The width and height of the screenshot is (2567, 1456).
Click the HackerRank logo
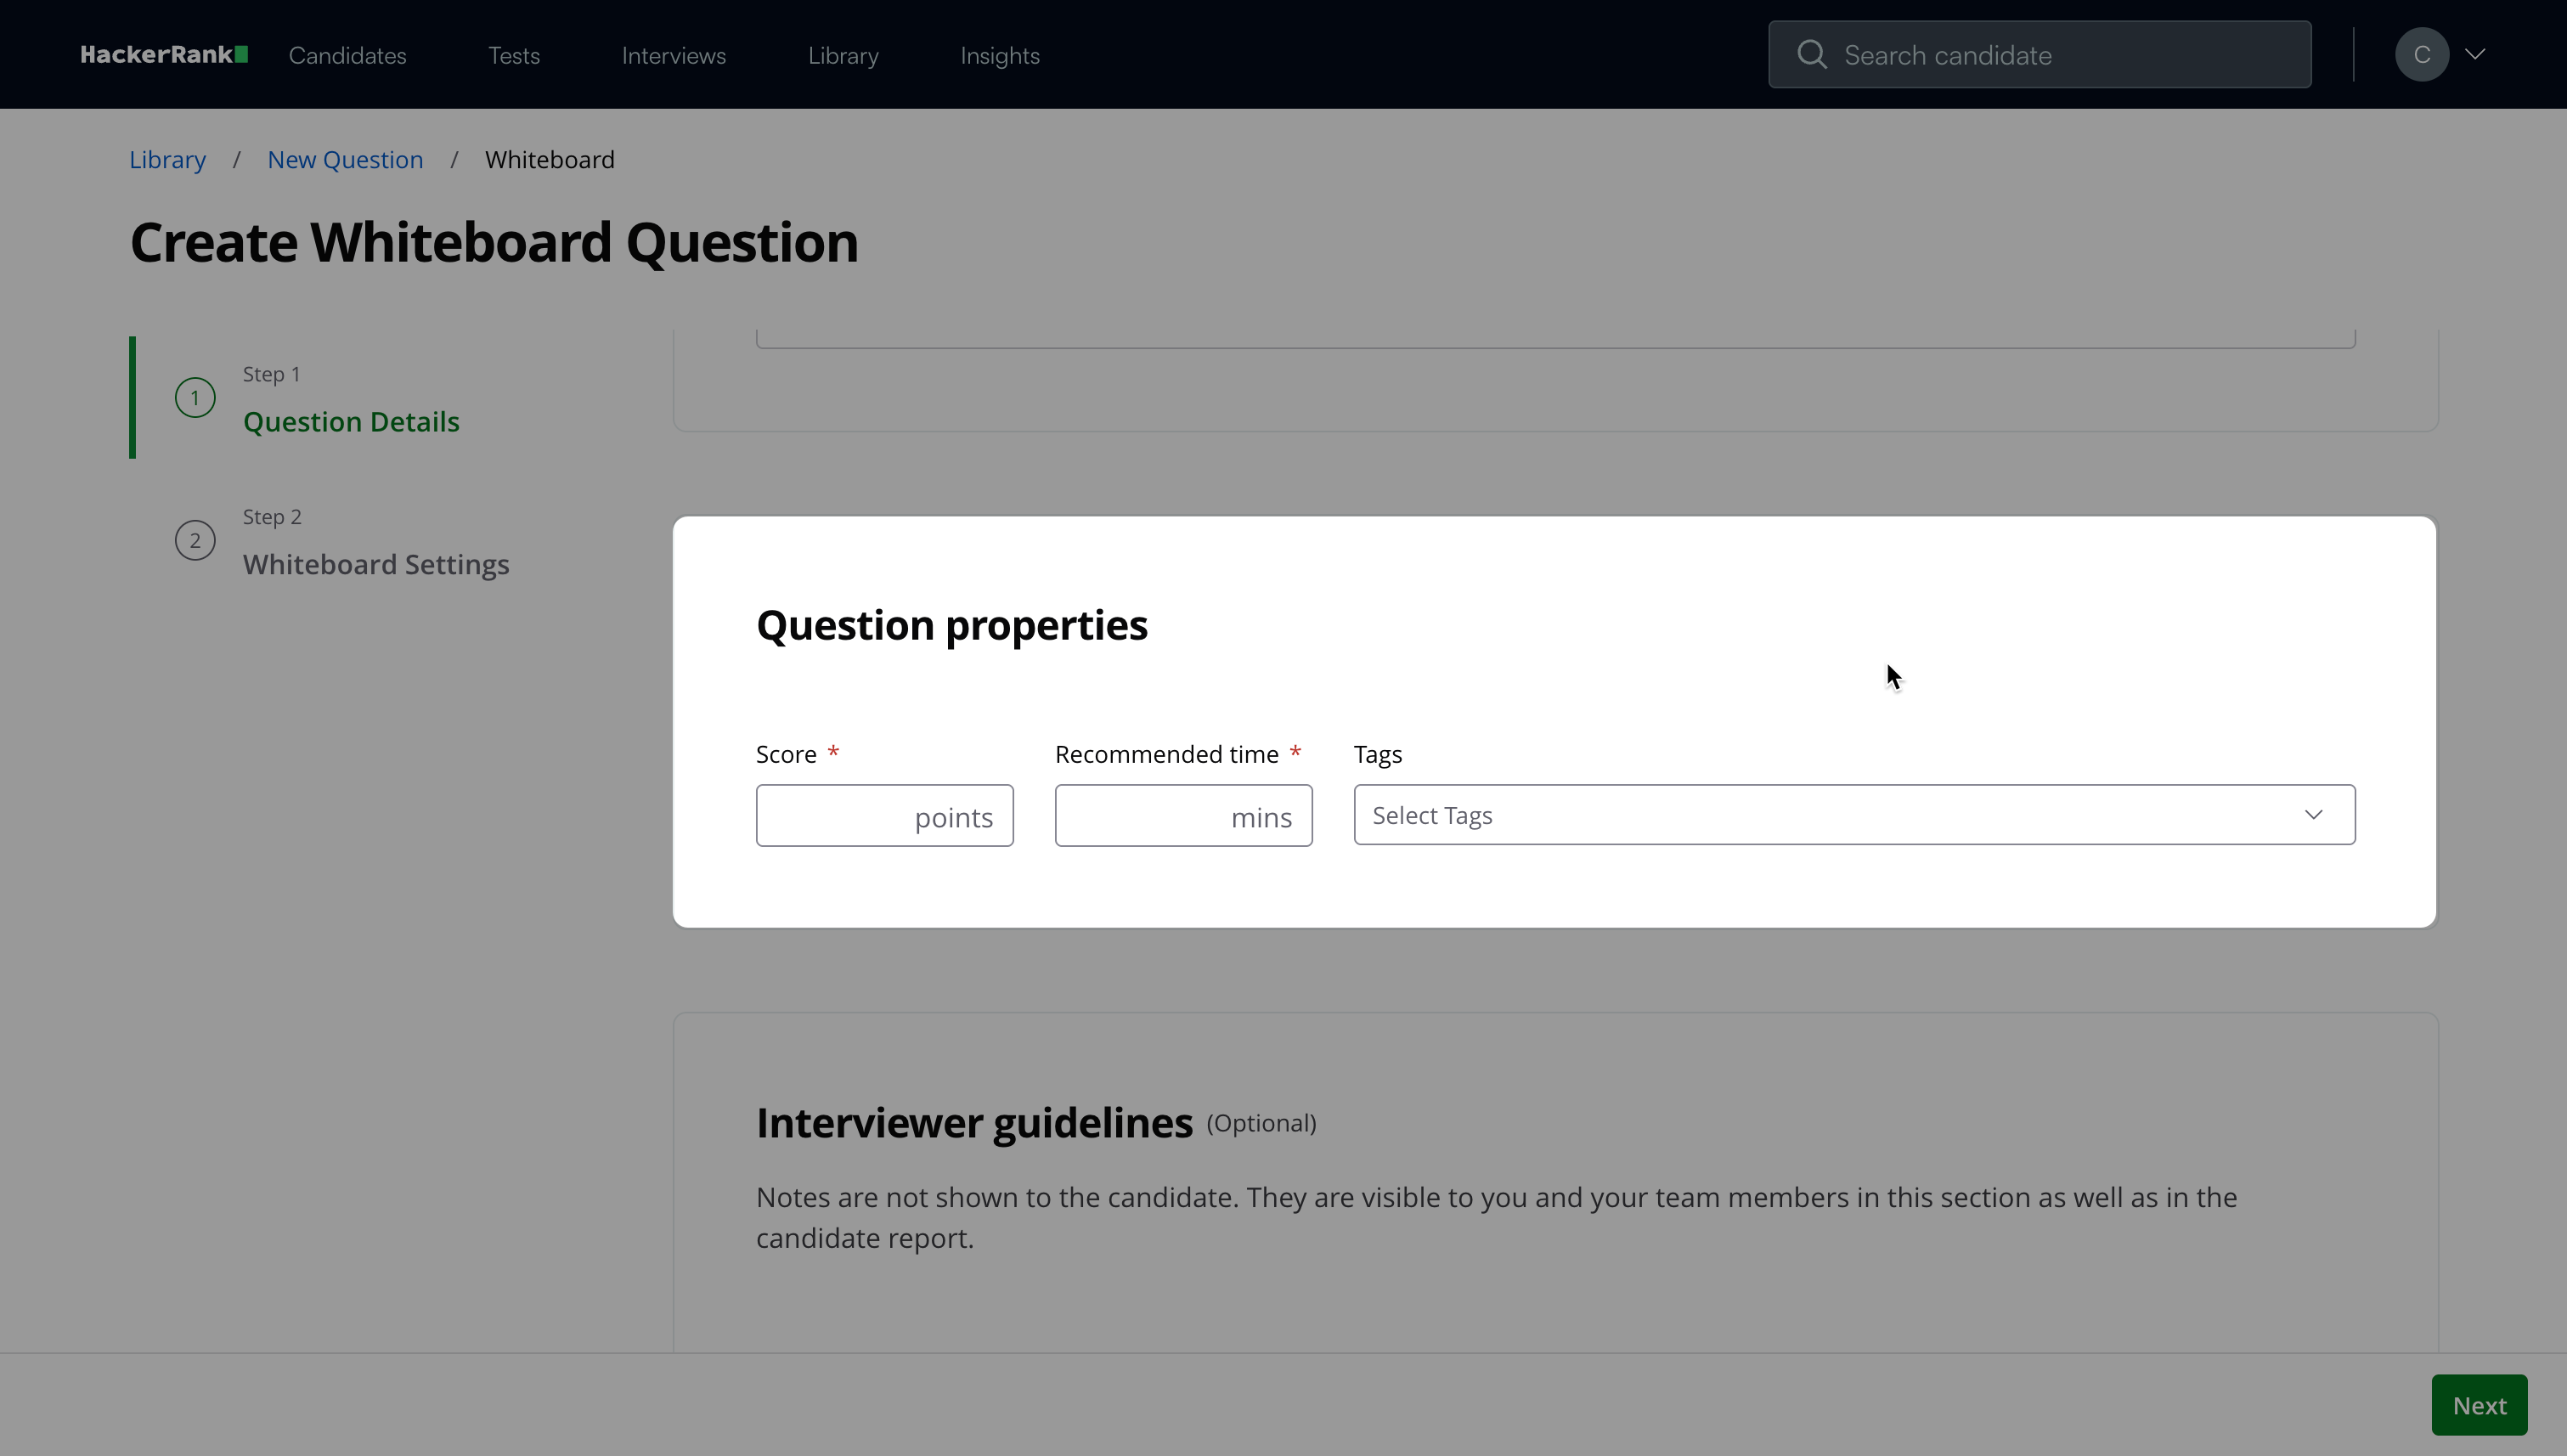click(x=164, y=55)
